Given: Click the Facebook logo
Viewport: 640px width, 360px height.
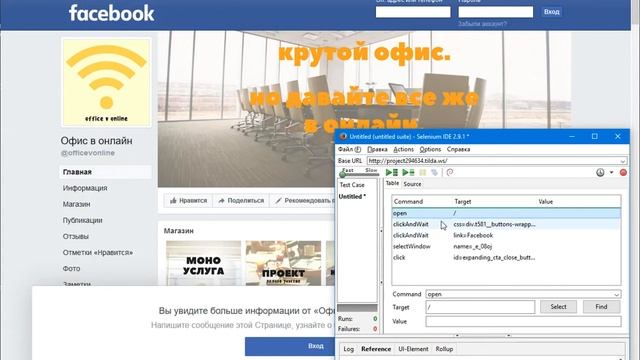Looking at the screenshot, I should pos(111,13).
